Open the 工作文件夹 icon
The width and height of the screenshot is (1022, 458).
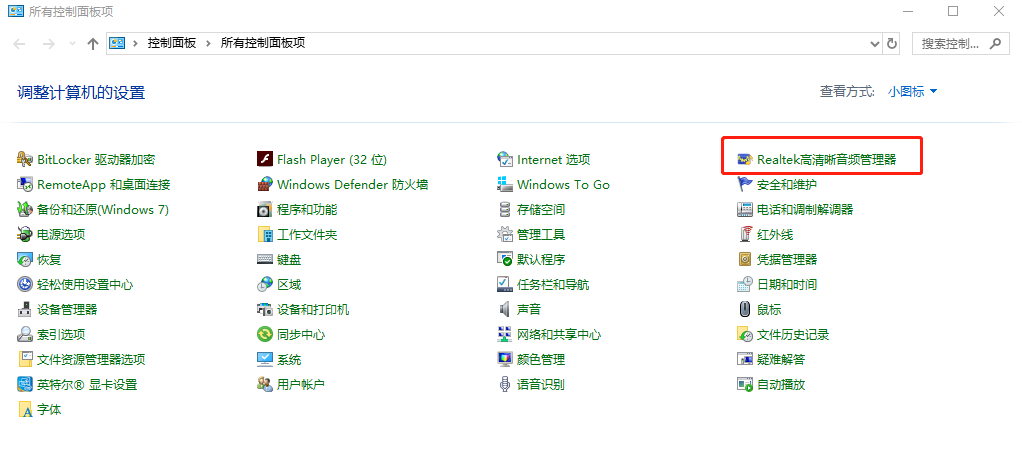(265, 235)
